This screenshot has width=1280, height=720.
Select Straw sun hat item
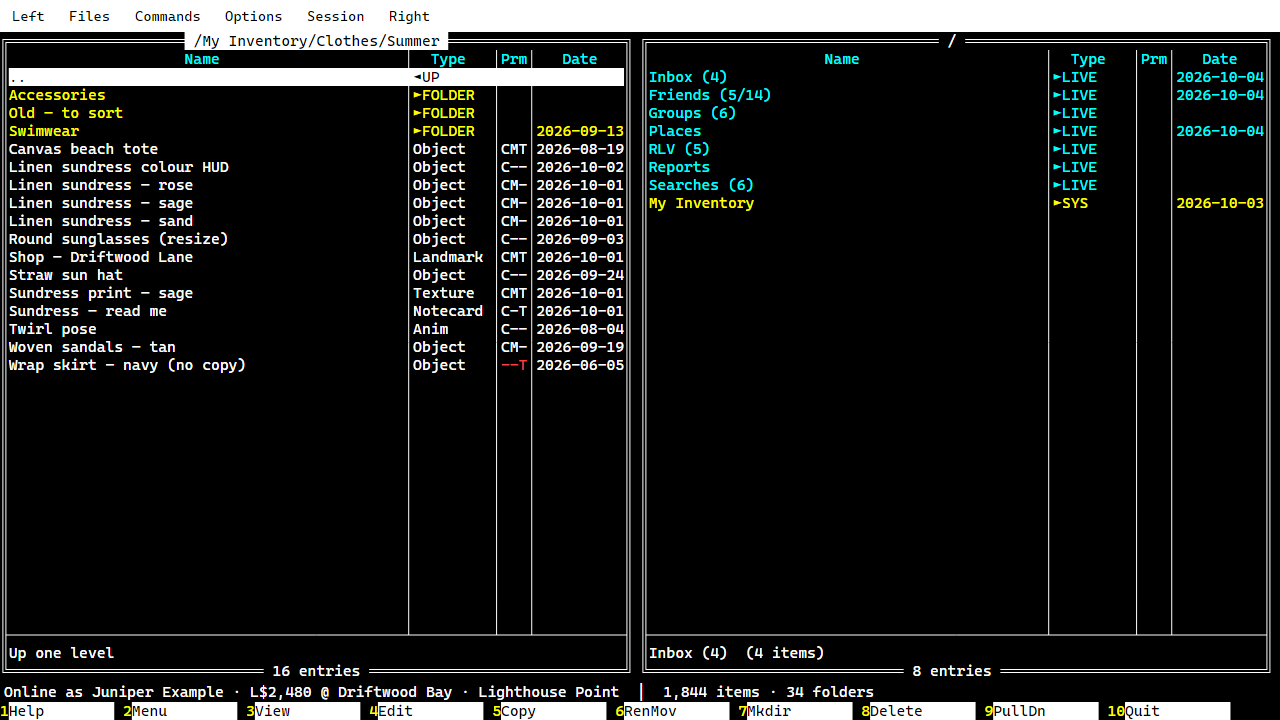pos(316,275)
